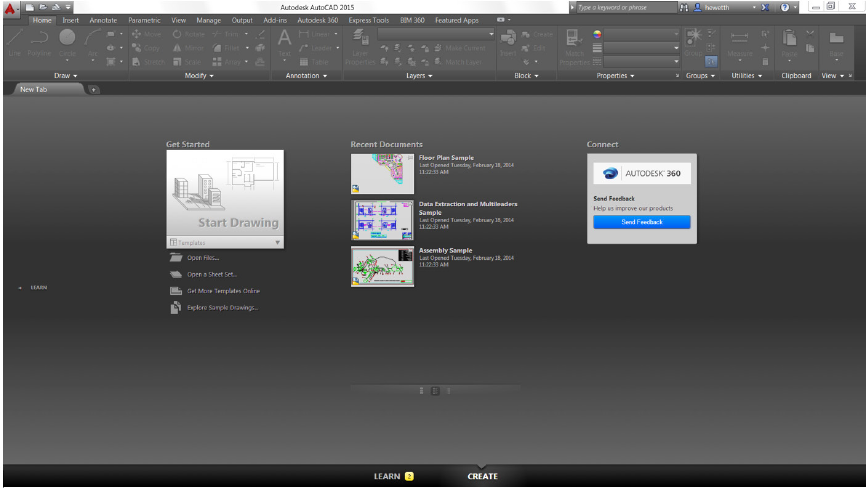Screen dimensions: 866x488
Task: Expand the Layers panel
Action: 419,76
